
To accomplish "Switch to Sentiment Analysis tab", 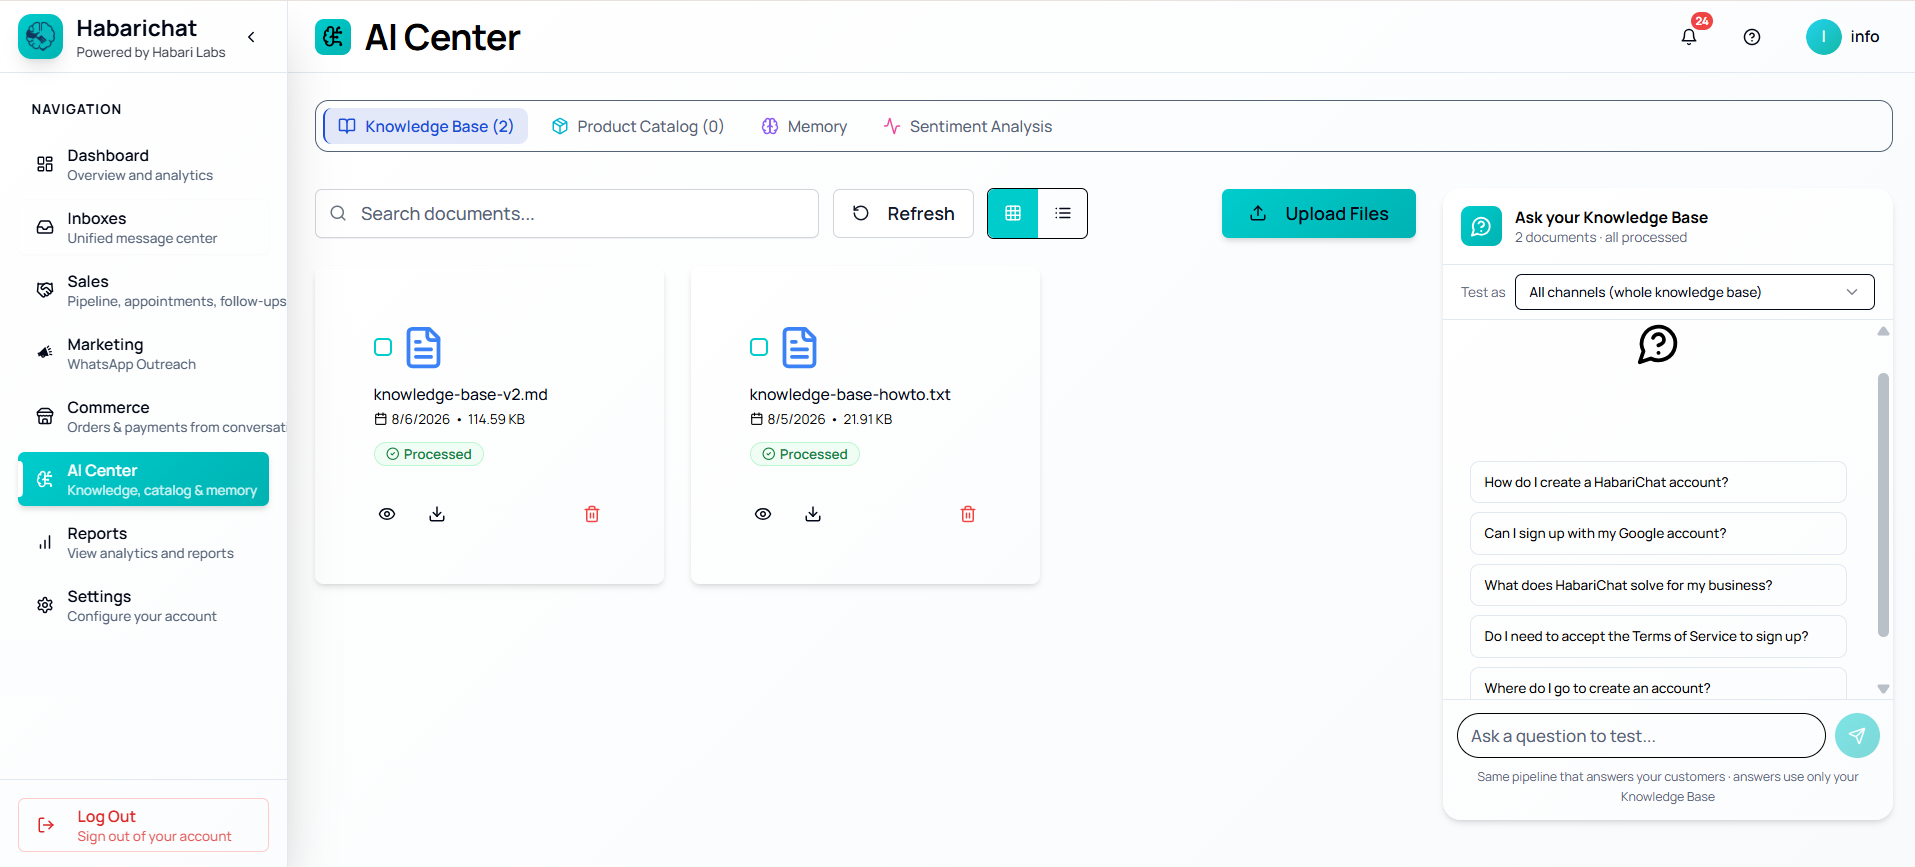I will pyautogui.click(x=967, y=126).
